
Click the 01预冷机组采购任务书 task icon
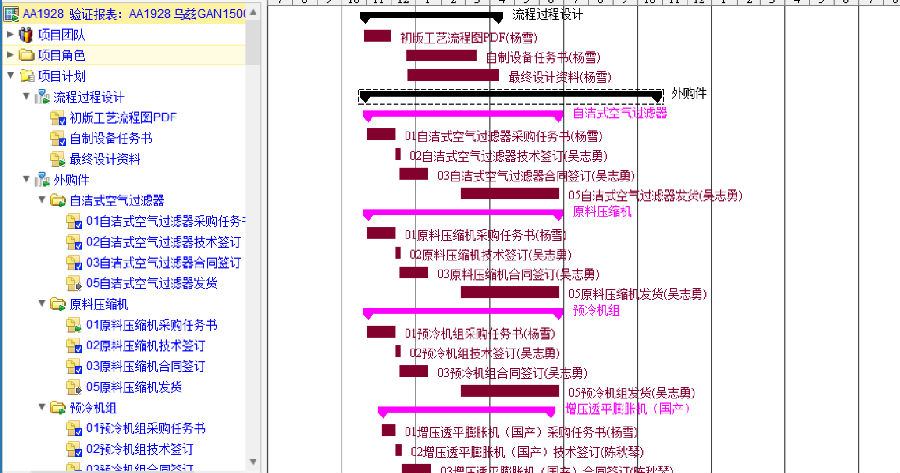pyautogui.click(x=74, y=428)
